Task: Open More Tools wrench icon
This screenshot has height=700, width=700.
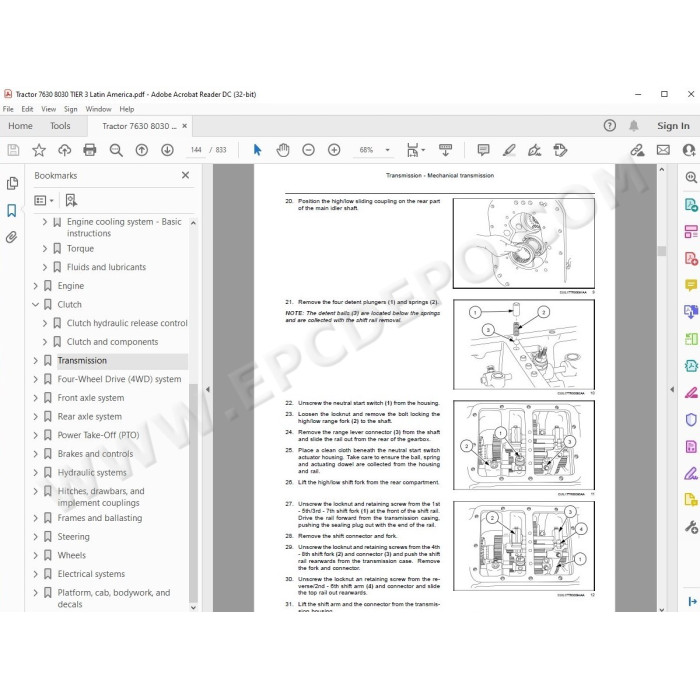Action: coord(691,527)
